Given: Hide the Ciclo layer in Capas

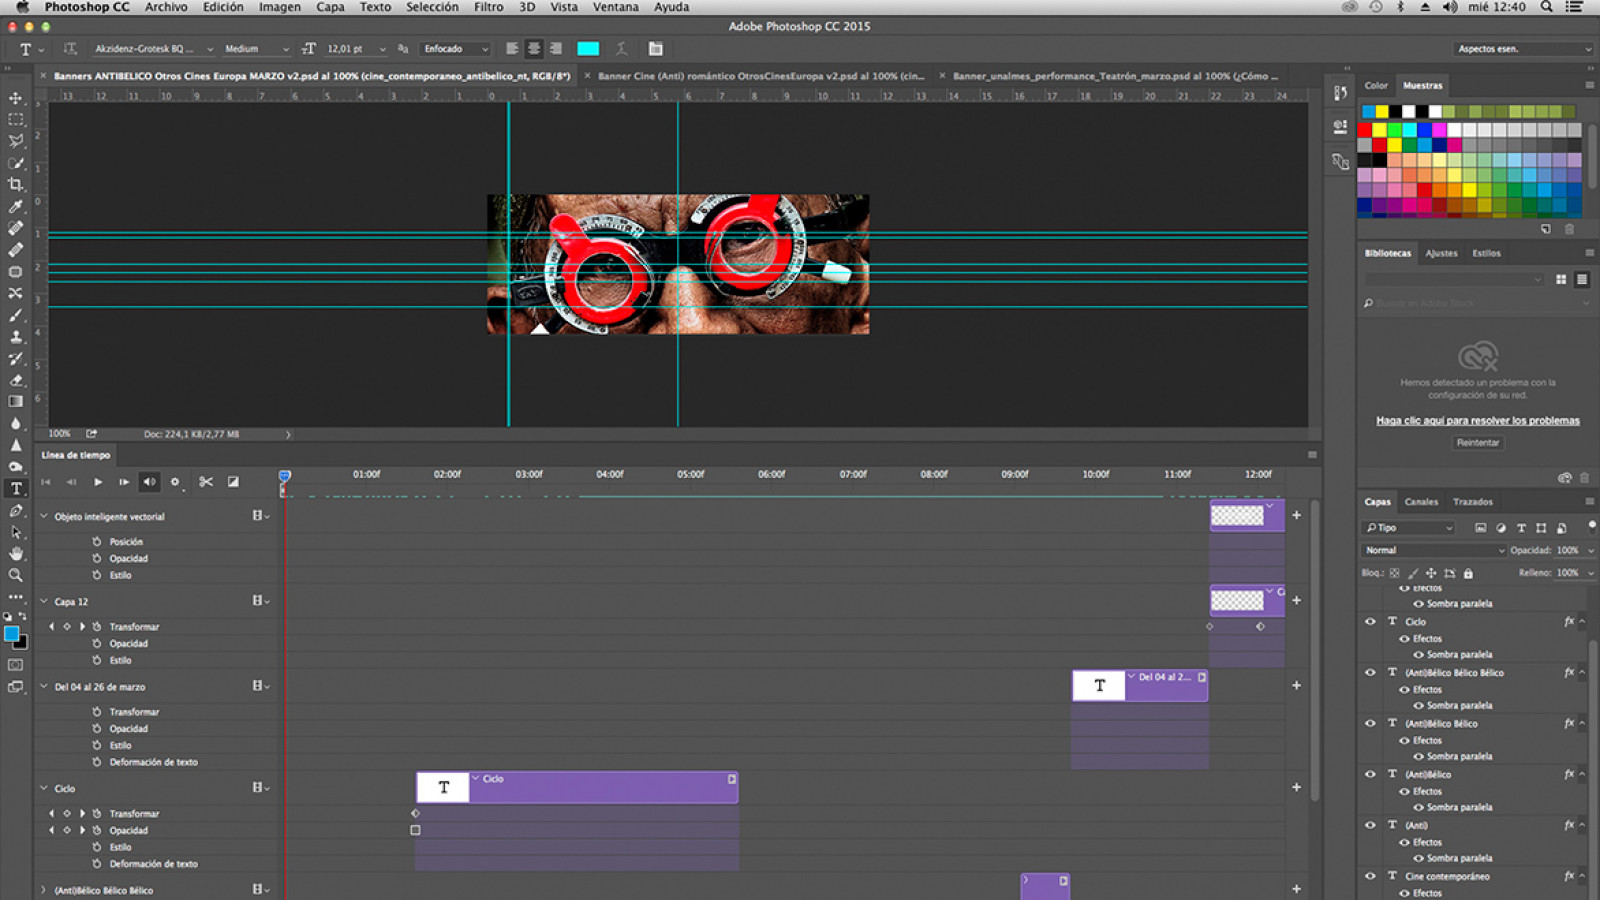Looking at the screenshot, I should [x=1370, y=621].
